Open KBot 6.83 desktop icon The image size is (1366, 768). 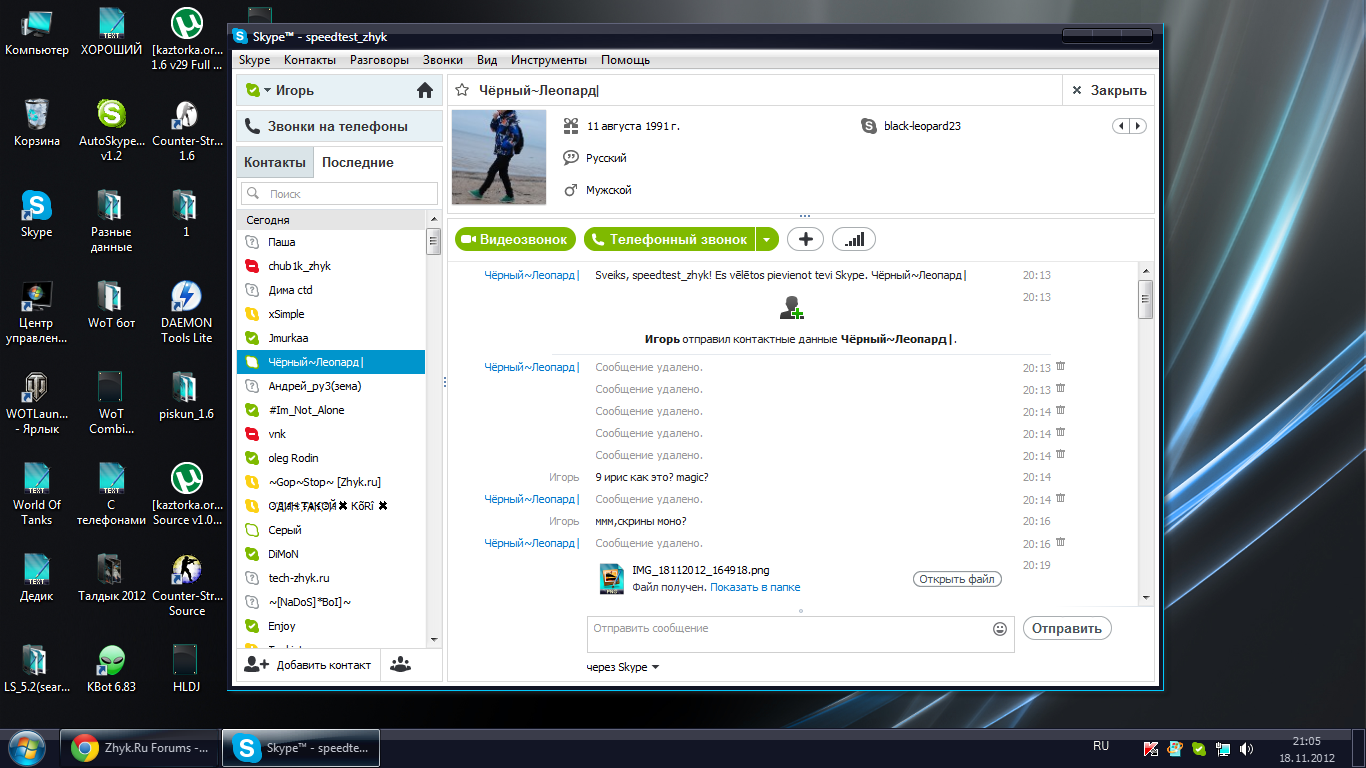point(112,668)
